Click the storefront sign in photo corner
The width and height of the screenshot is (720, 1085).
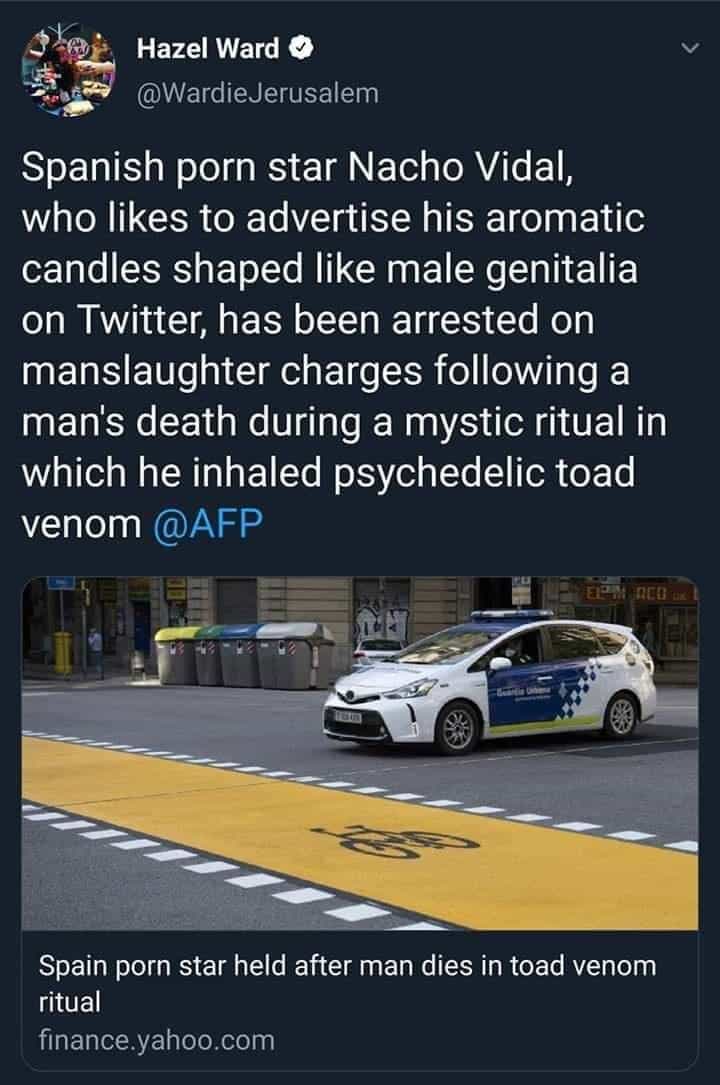click(638, 592)
